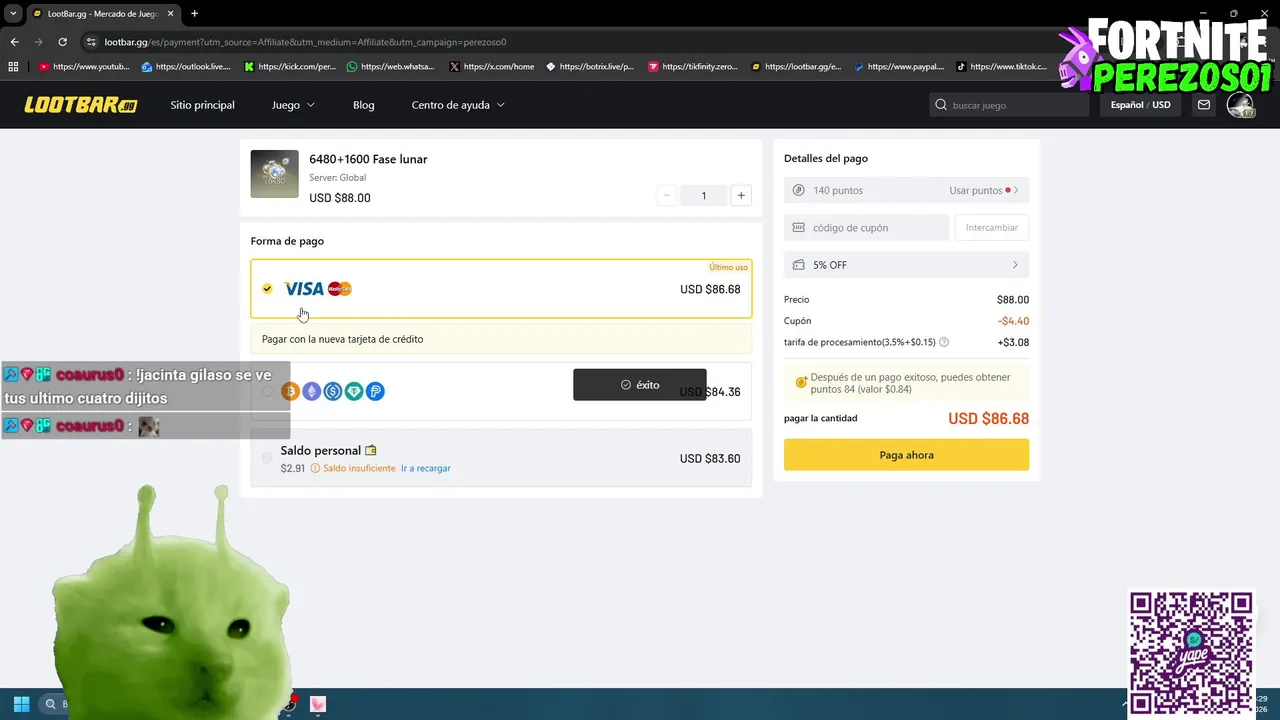The width and height of the screenshot is (1280, 720).
Task: Click the Paga ahora button
Action: click(x=906, y=455)
